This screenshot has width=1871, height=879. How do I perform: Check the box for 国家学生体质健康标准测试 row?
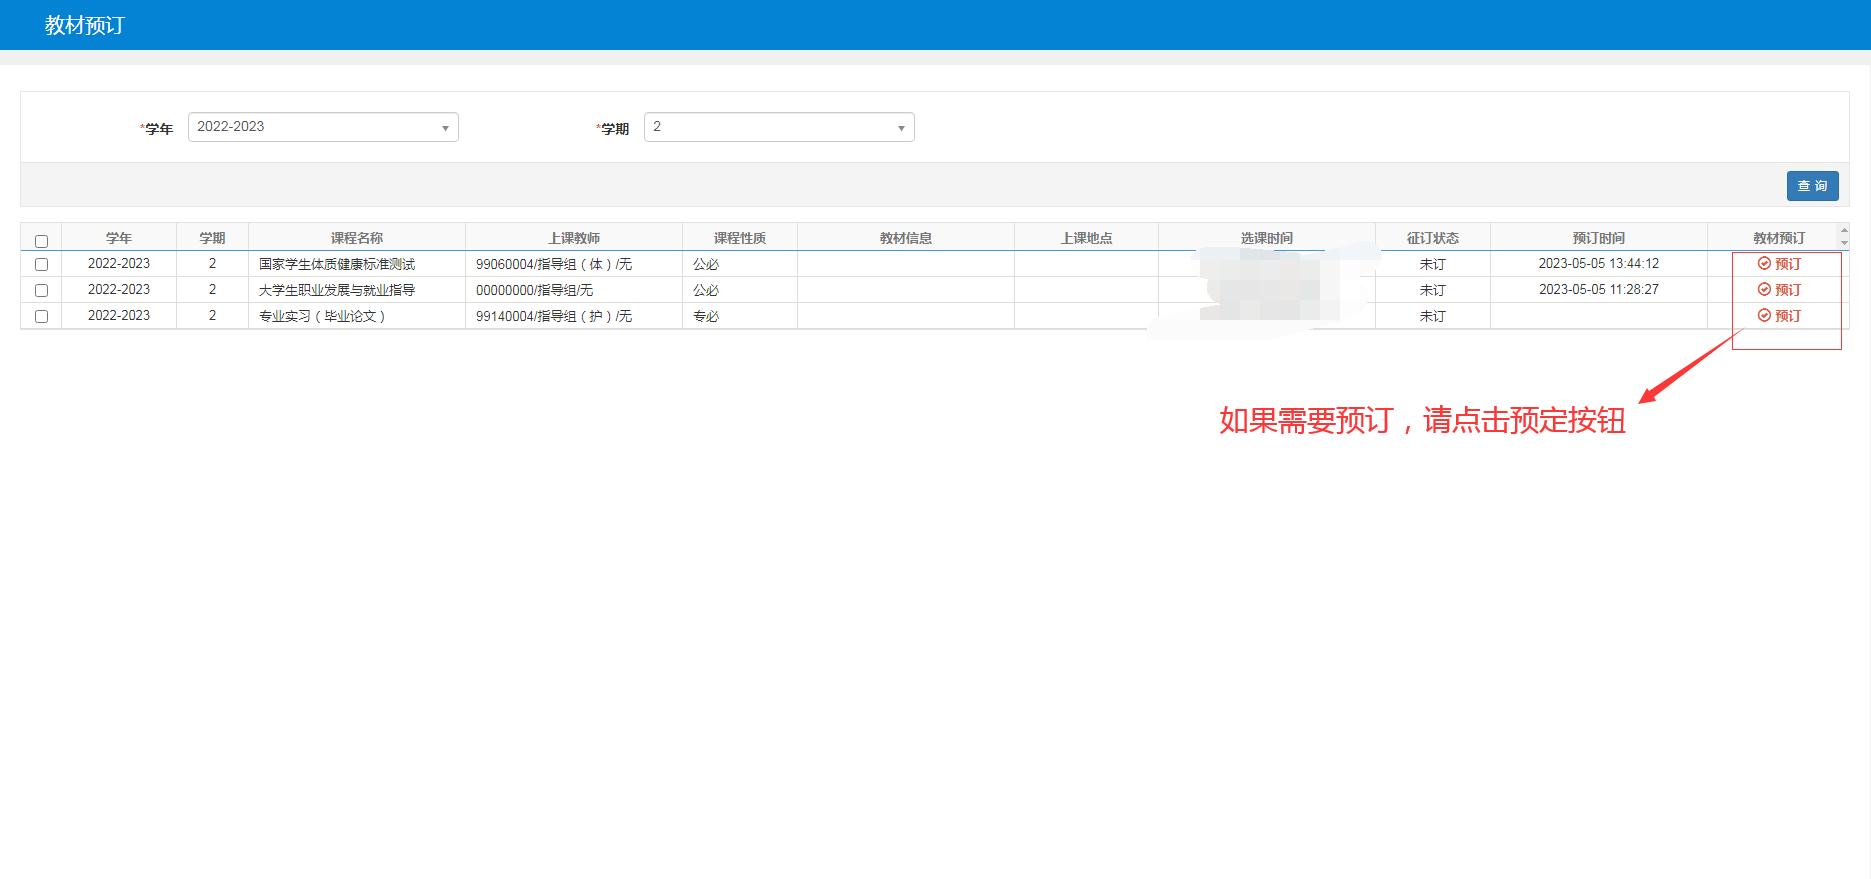point(41,265)
